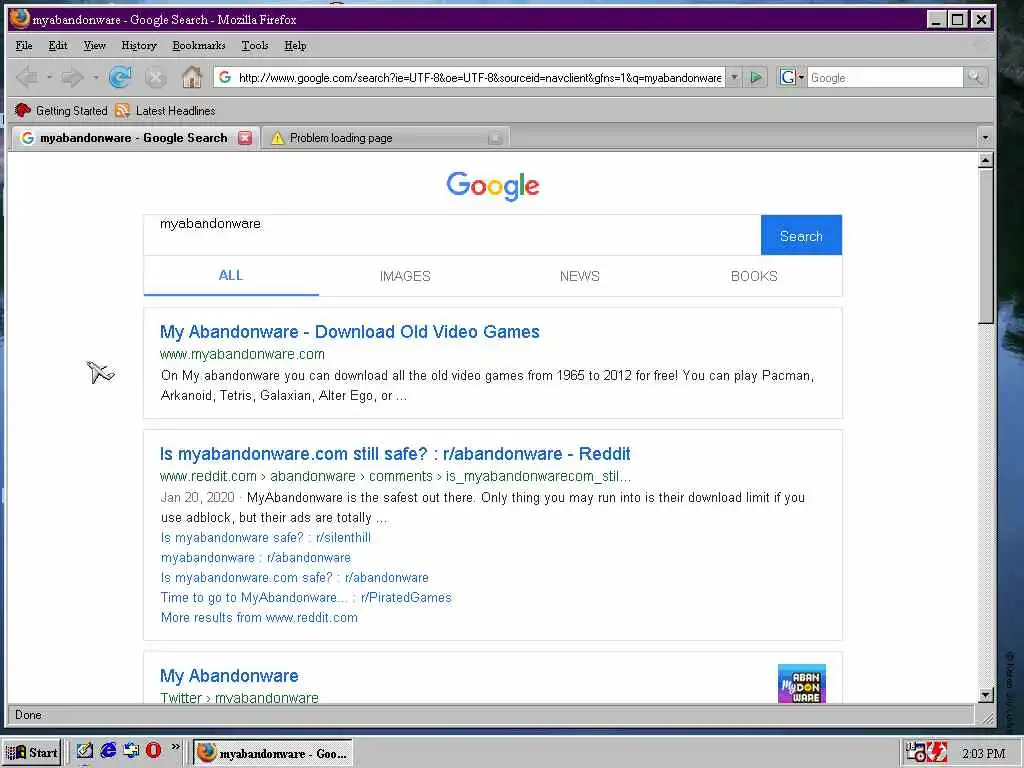Click the Google toolbar search field
Screen dimensions: 1024x768
point(885,78)
